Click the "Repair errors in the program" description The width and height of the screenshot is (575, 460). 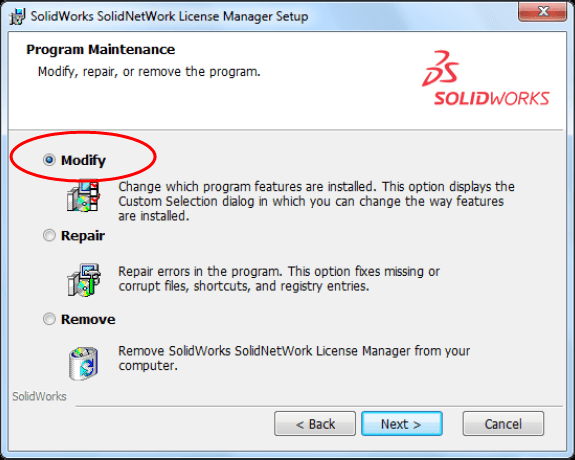point(279,279)
